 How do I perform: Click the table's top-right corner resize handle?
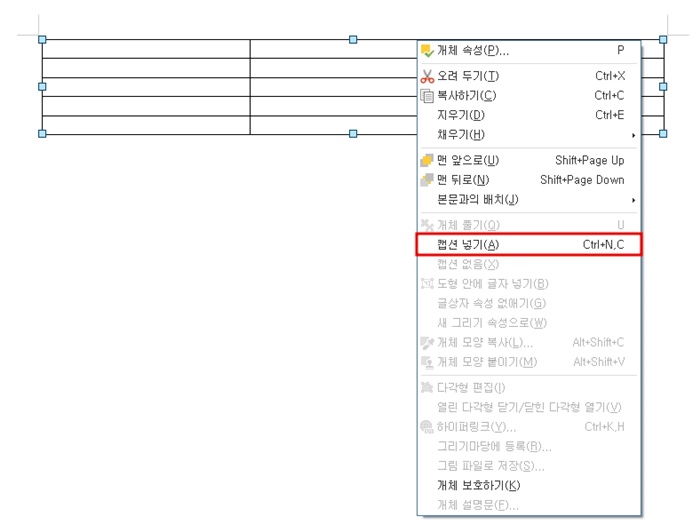(x=663, y=40)
